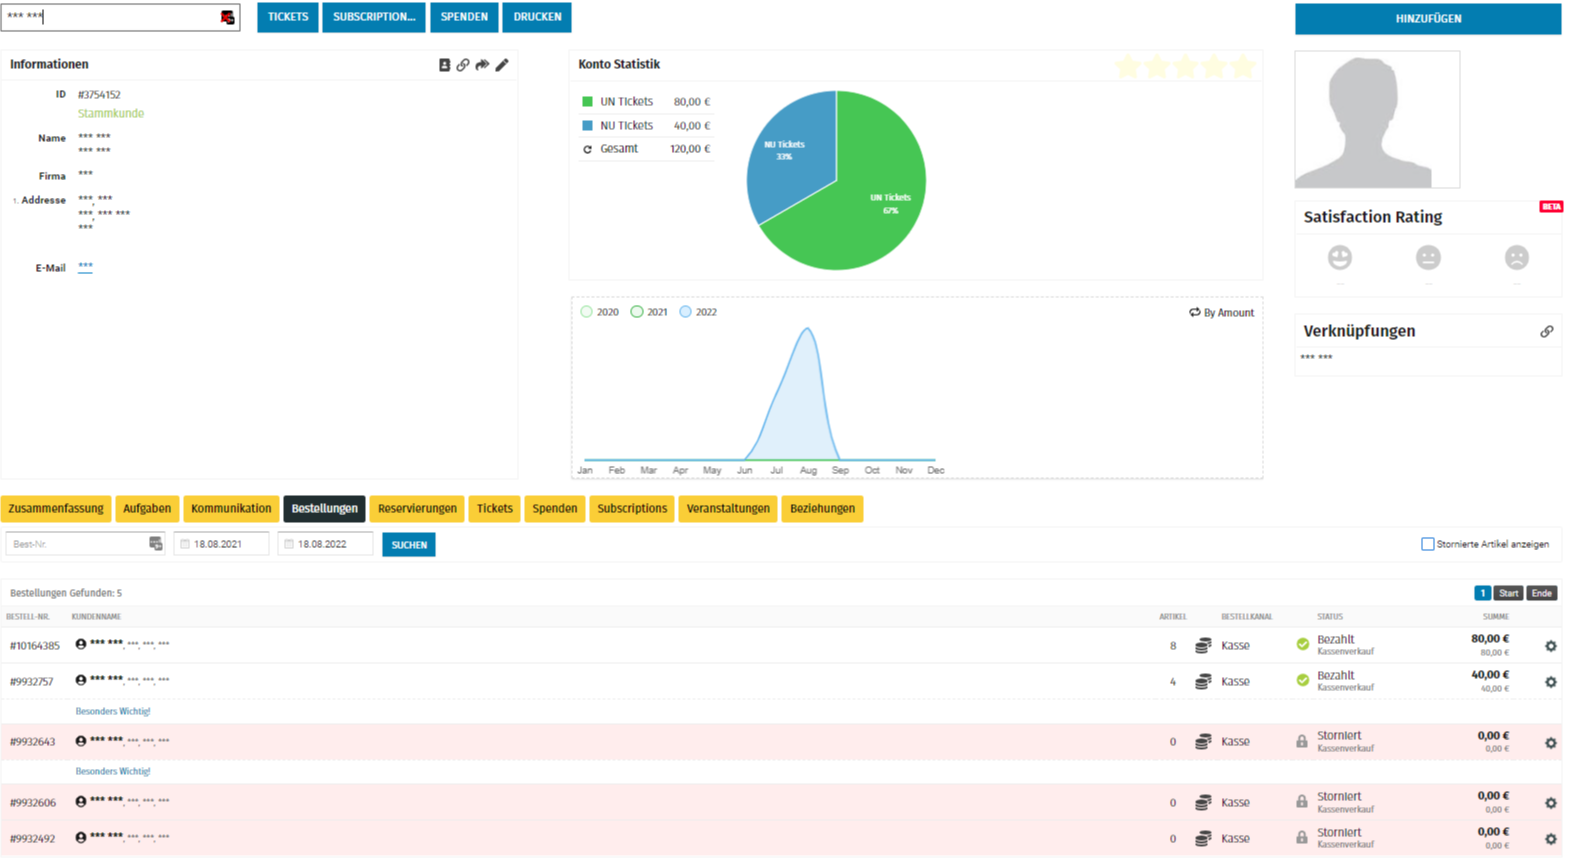Image resolution: width=1569 pixels, height=865 pixels.
Task: Click the HINZUFÜGEN button
Action: coord(1427,19)
